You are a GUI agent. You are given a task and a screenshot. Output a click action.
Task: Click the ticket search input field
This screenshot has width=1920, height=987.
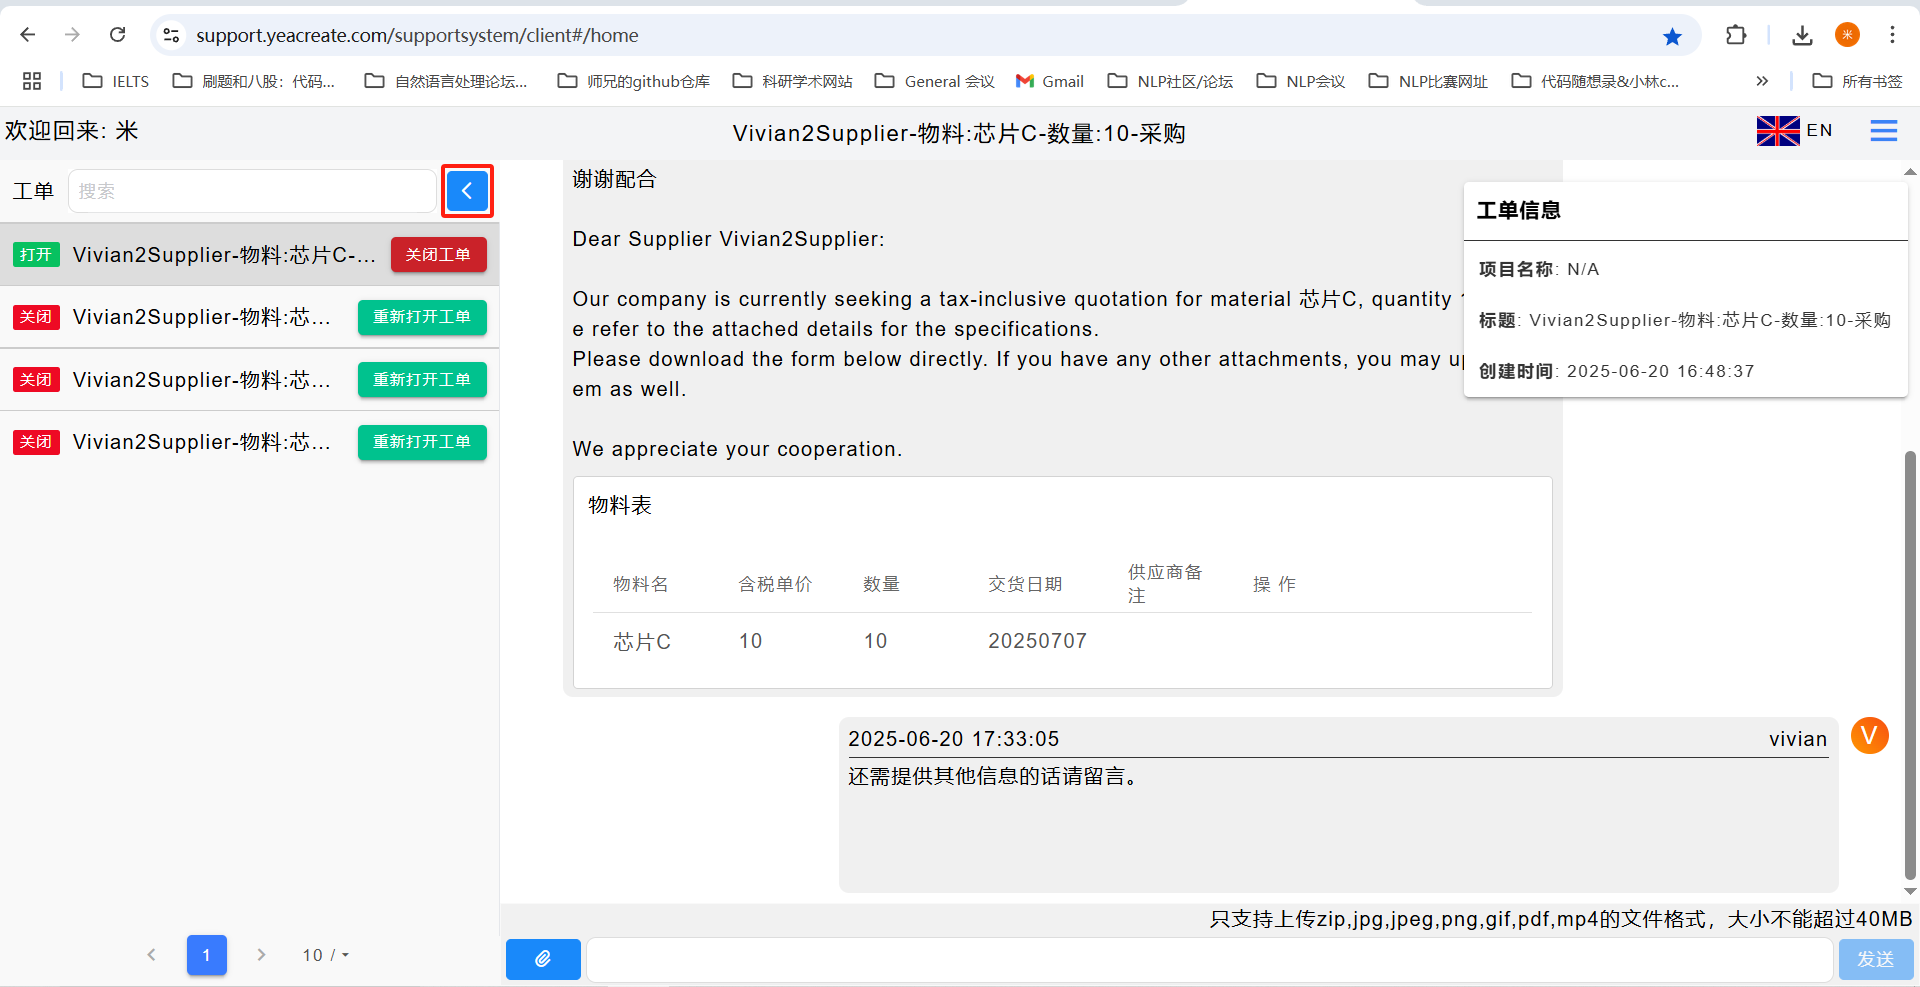pyautogui.click(x=252, y=191)
